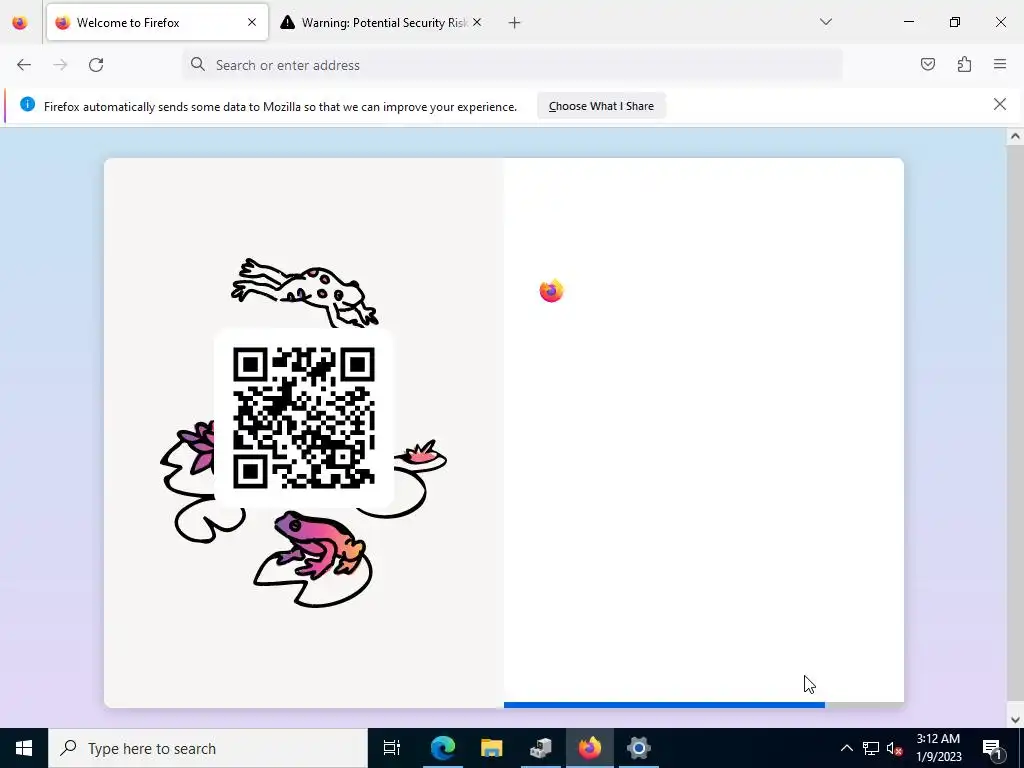Viewport: 1024px width, 768px height.
Task: Open the Server Manager taskbar icon
Action: 540,748
